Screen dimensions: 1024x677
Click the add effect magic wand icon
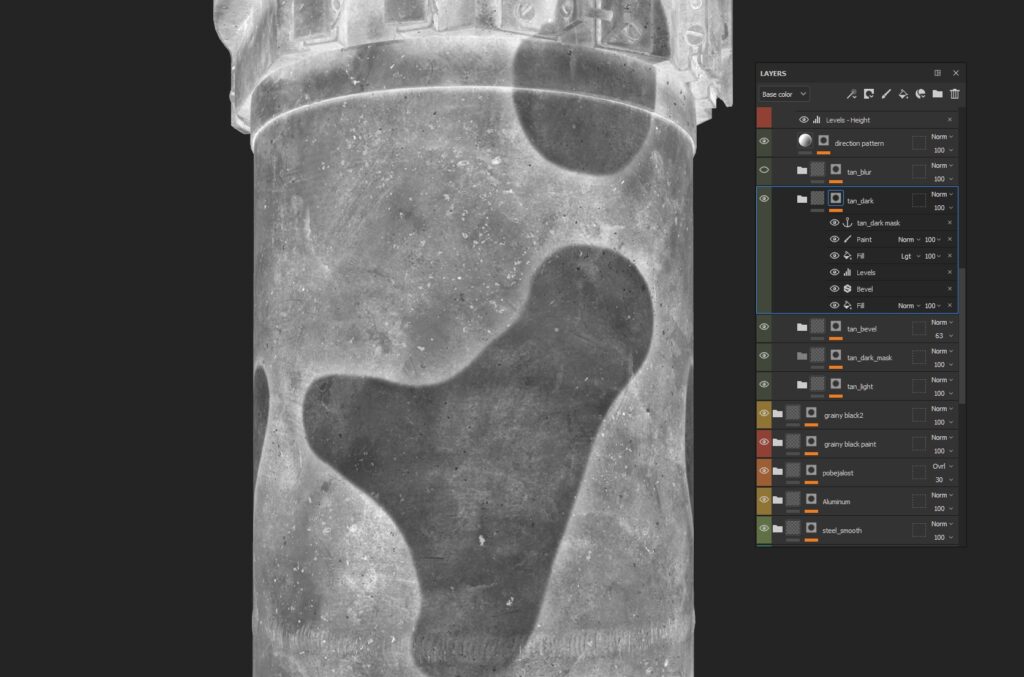851,94
